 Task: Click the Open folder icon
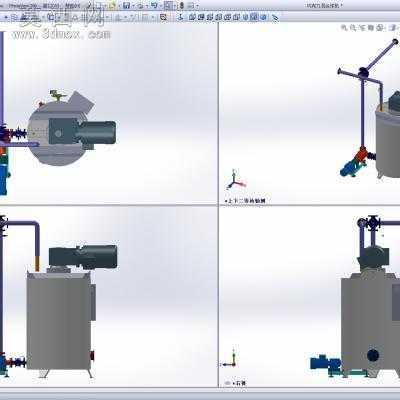112,5
